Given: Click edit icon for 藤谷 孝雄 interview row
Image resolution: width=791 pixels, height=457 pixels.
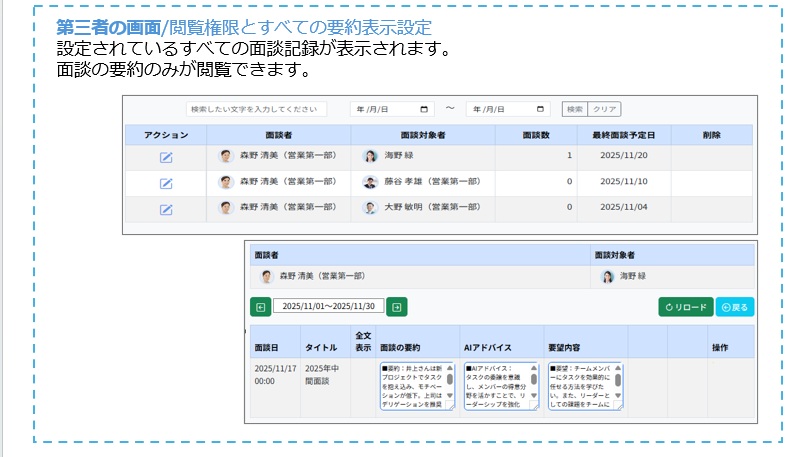Looking at the screenshot, I should (166, 183).
